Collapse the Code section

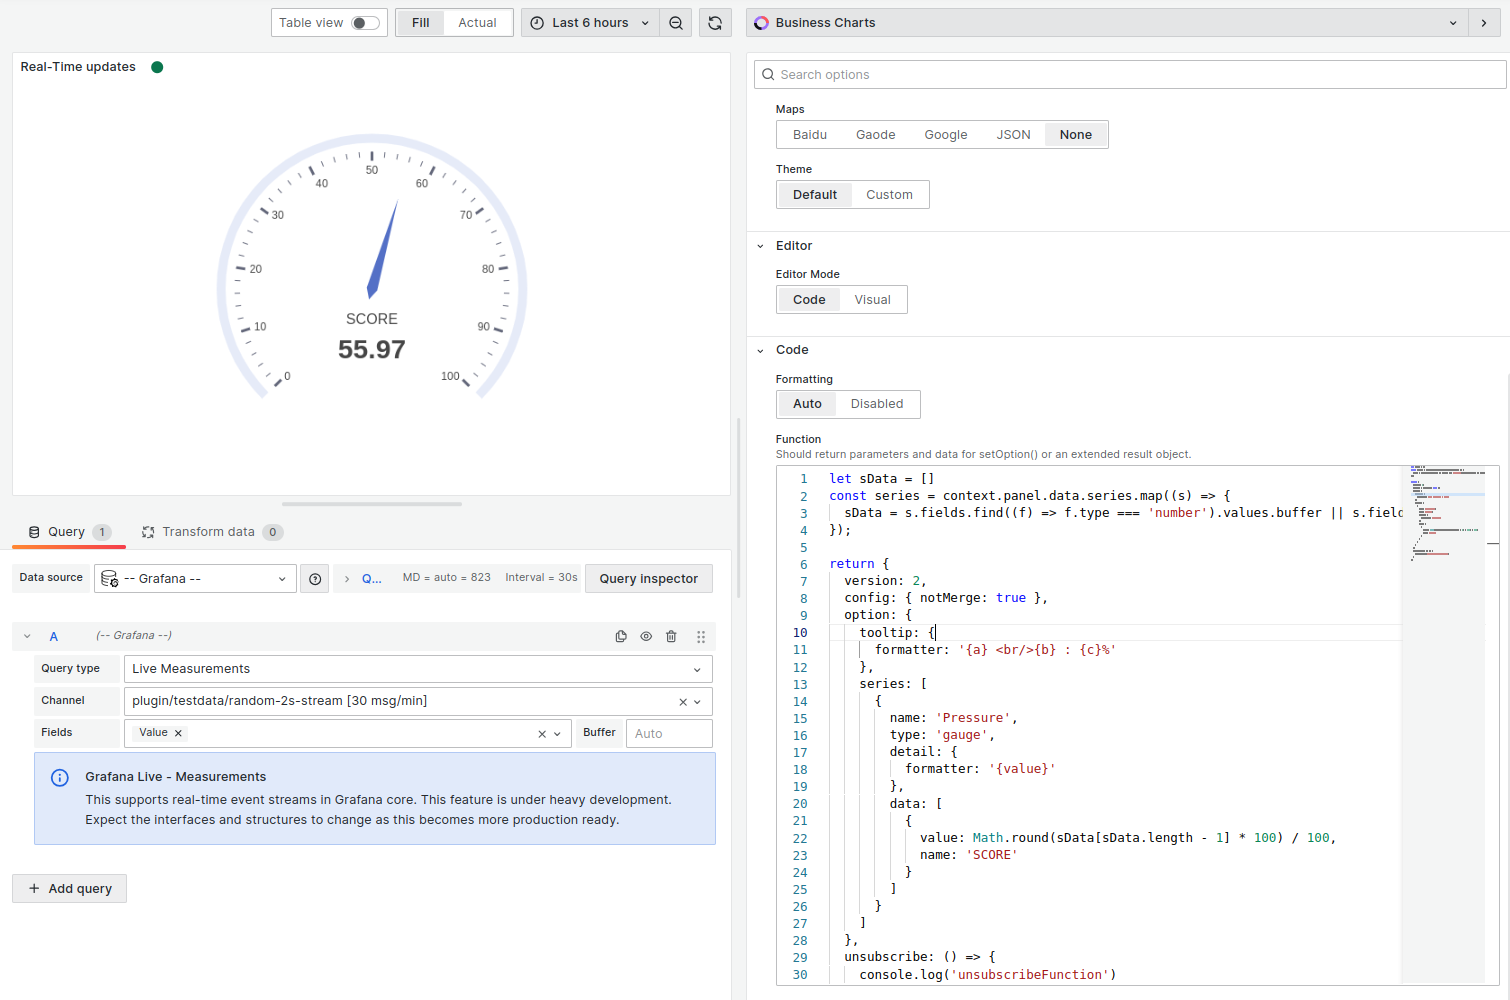pos(759,350)
